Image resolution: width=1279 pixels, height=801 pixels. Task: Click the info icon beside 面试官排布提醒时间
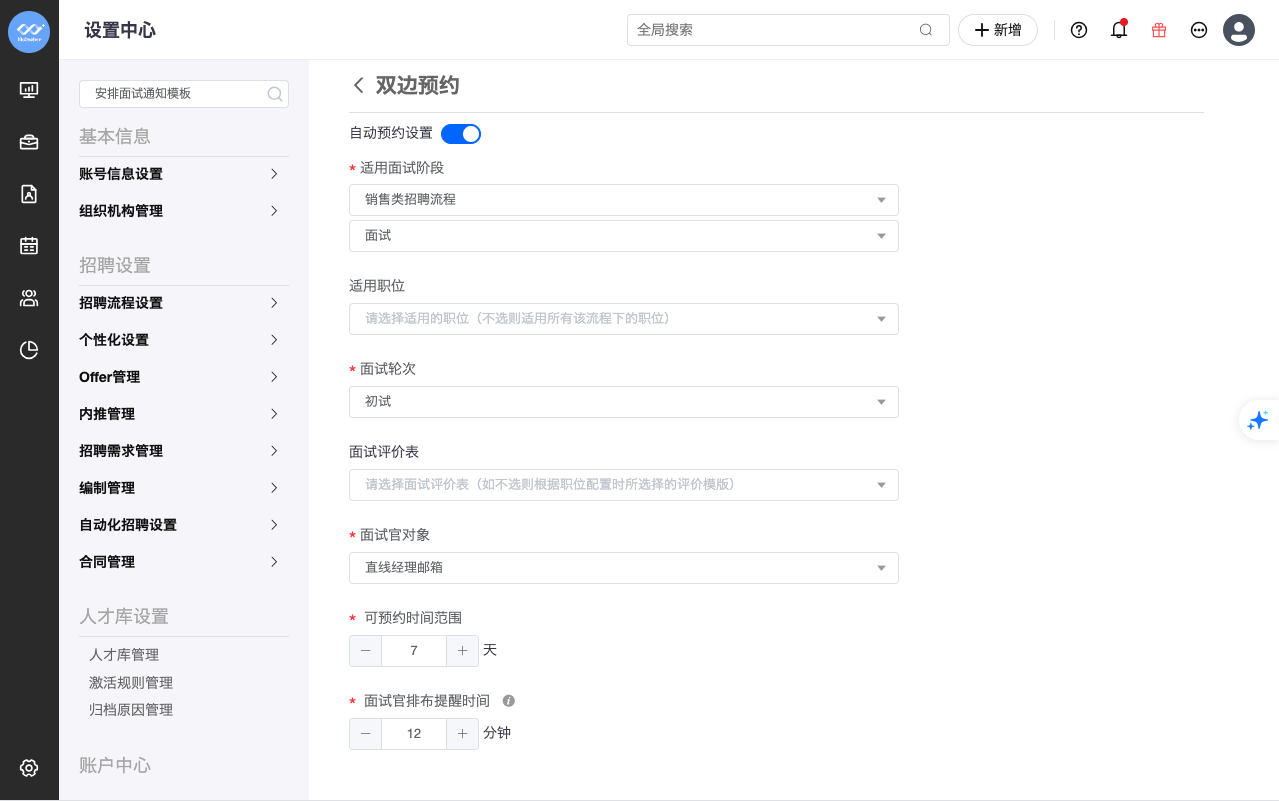508,701
